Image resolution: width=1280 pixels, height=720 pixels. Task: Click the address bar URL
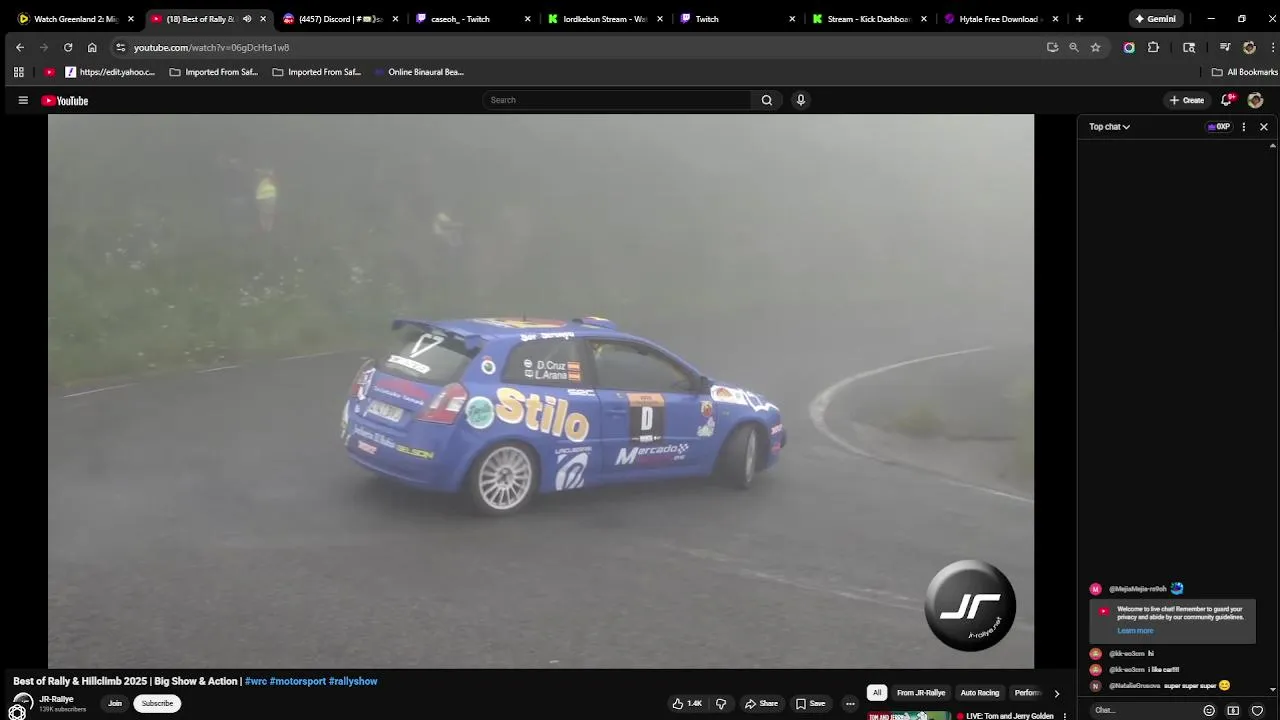(212, 47)
